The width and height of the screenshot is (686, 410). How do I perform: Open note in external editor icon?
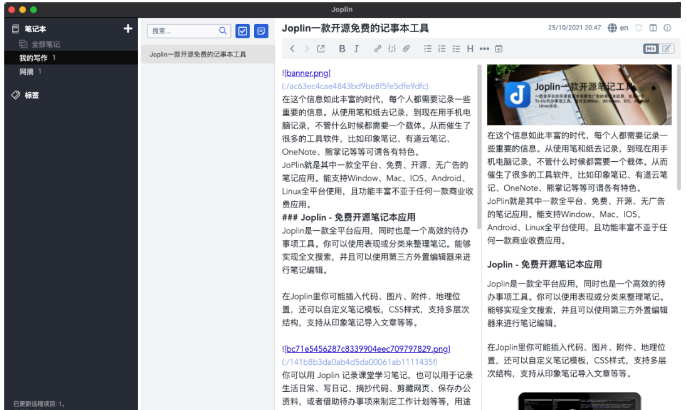tap(321, 49)
